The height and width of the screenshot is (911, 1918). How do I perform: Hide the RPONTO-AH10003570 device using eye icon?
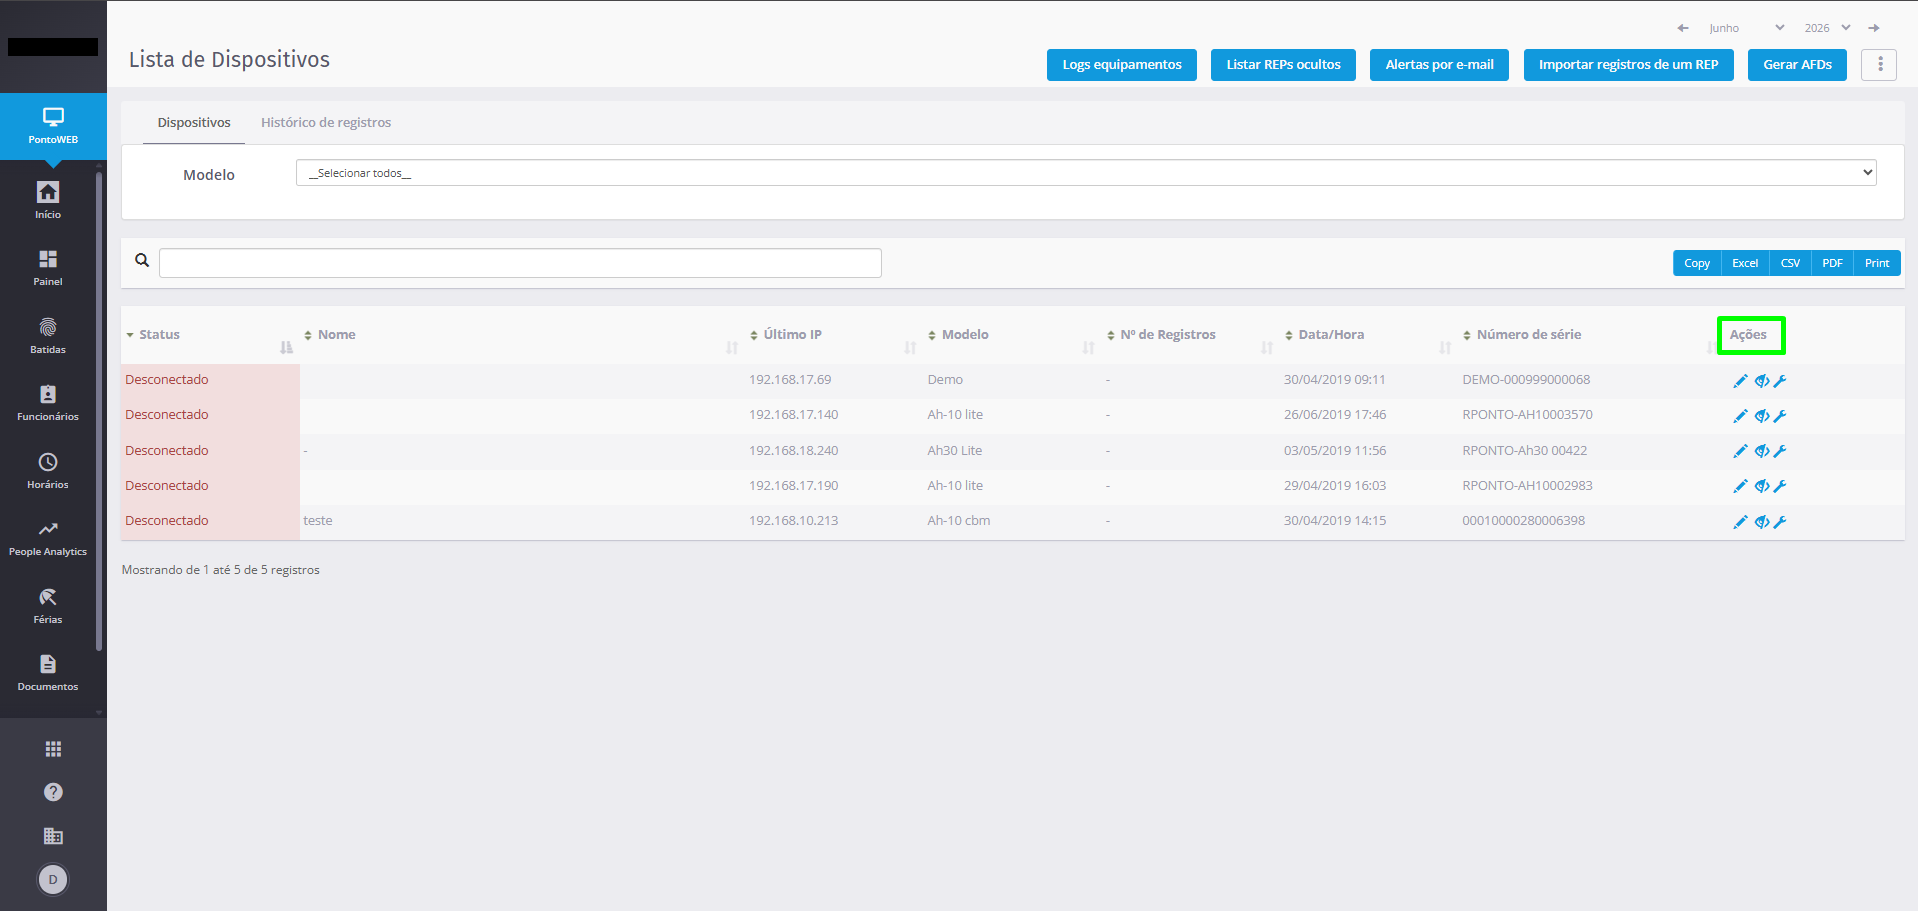coord(1761,416)
